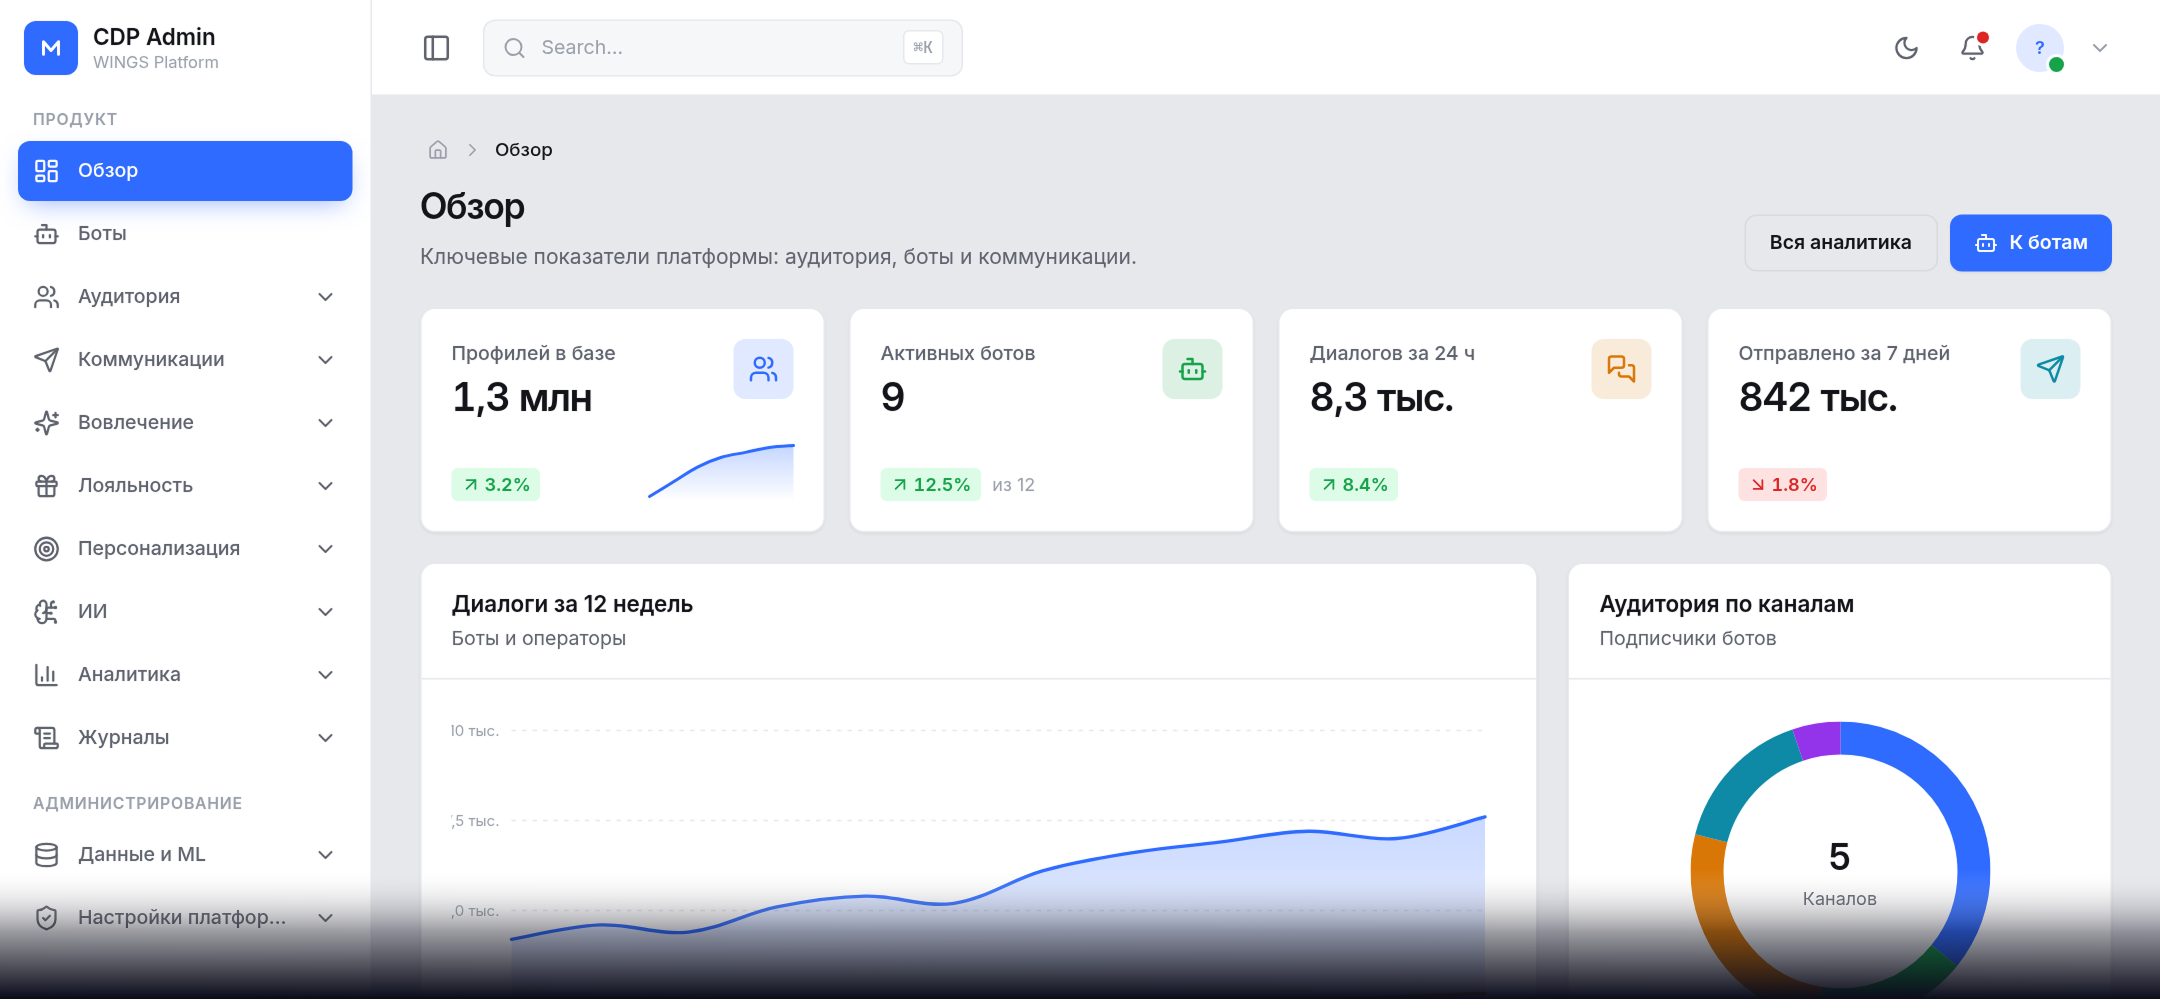
Task: Toggle the sidebar panel icon
Action: 437,48
